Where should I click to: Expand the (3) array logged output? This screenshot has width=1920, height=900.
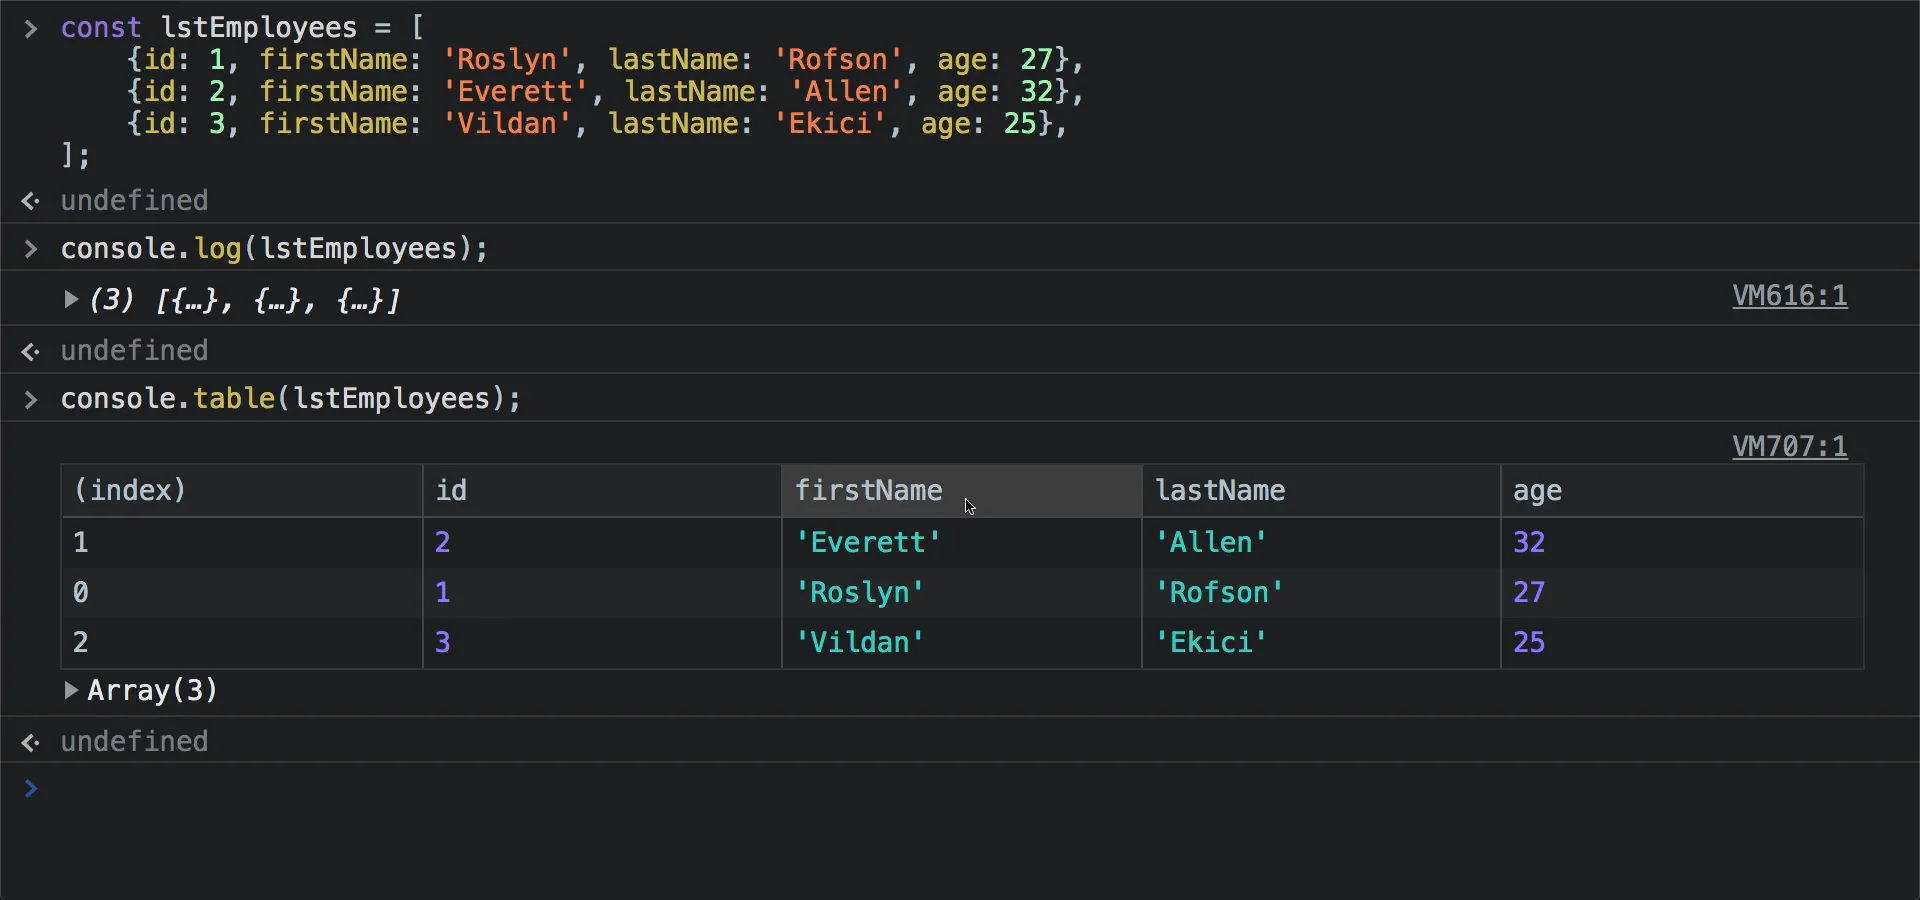click(x=70, y=299)
